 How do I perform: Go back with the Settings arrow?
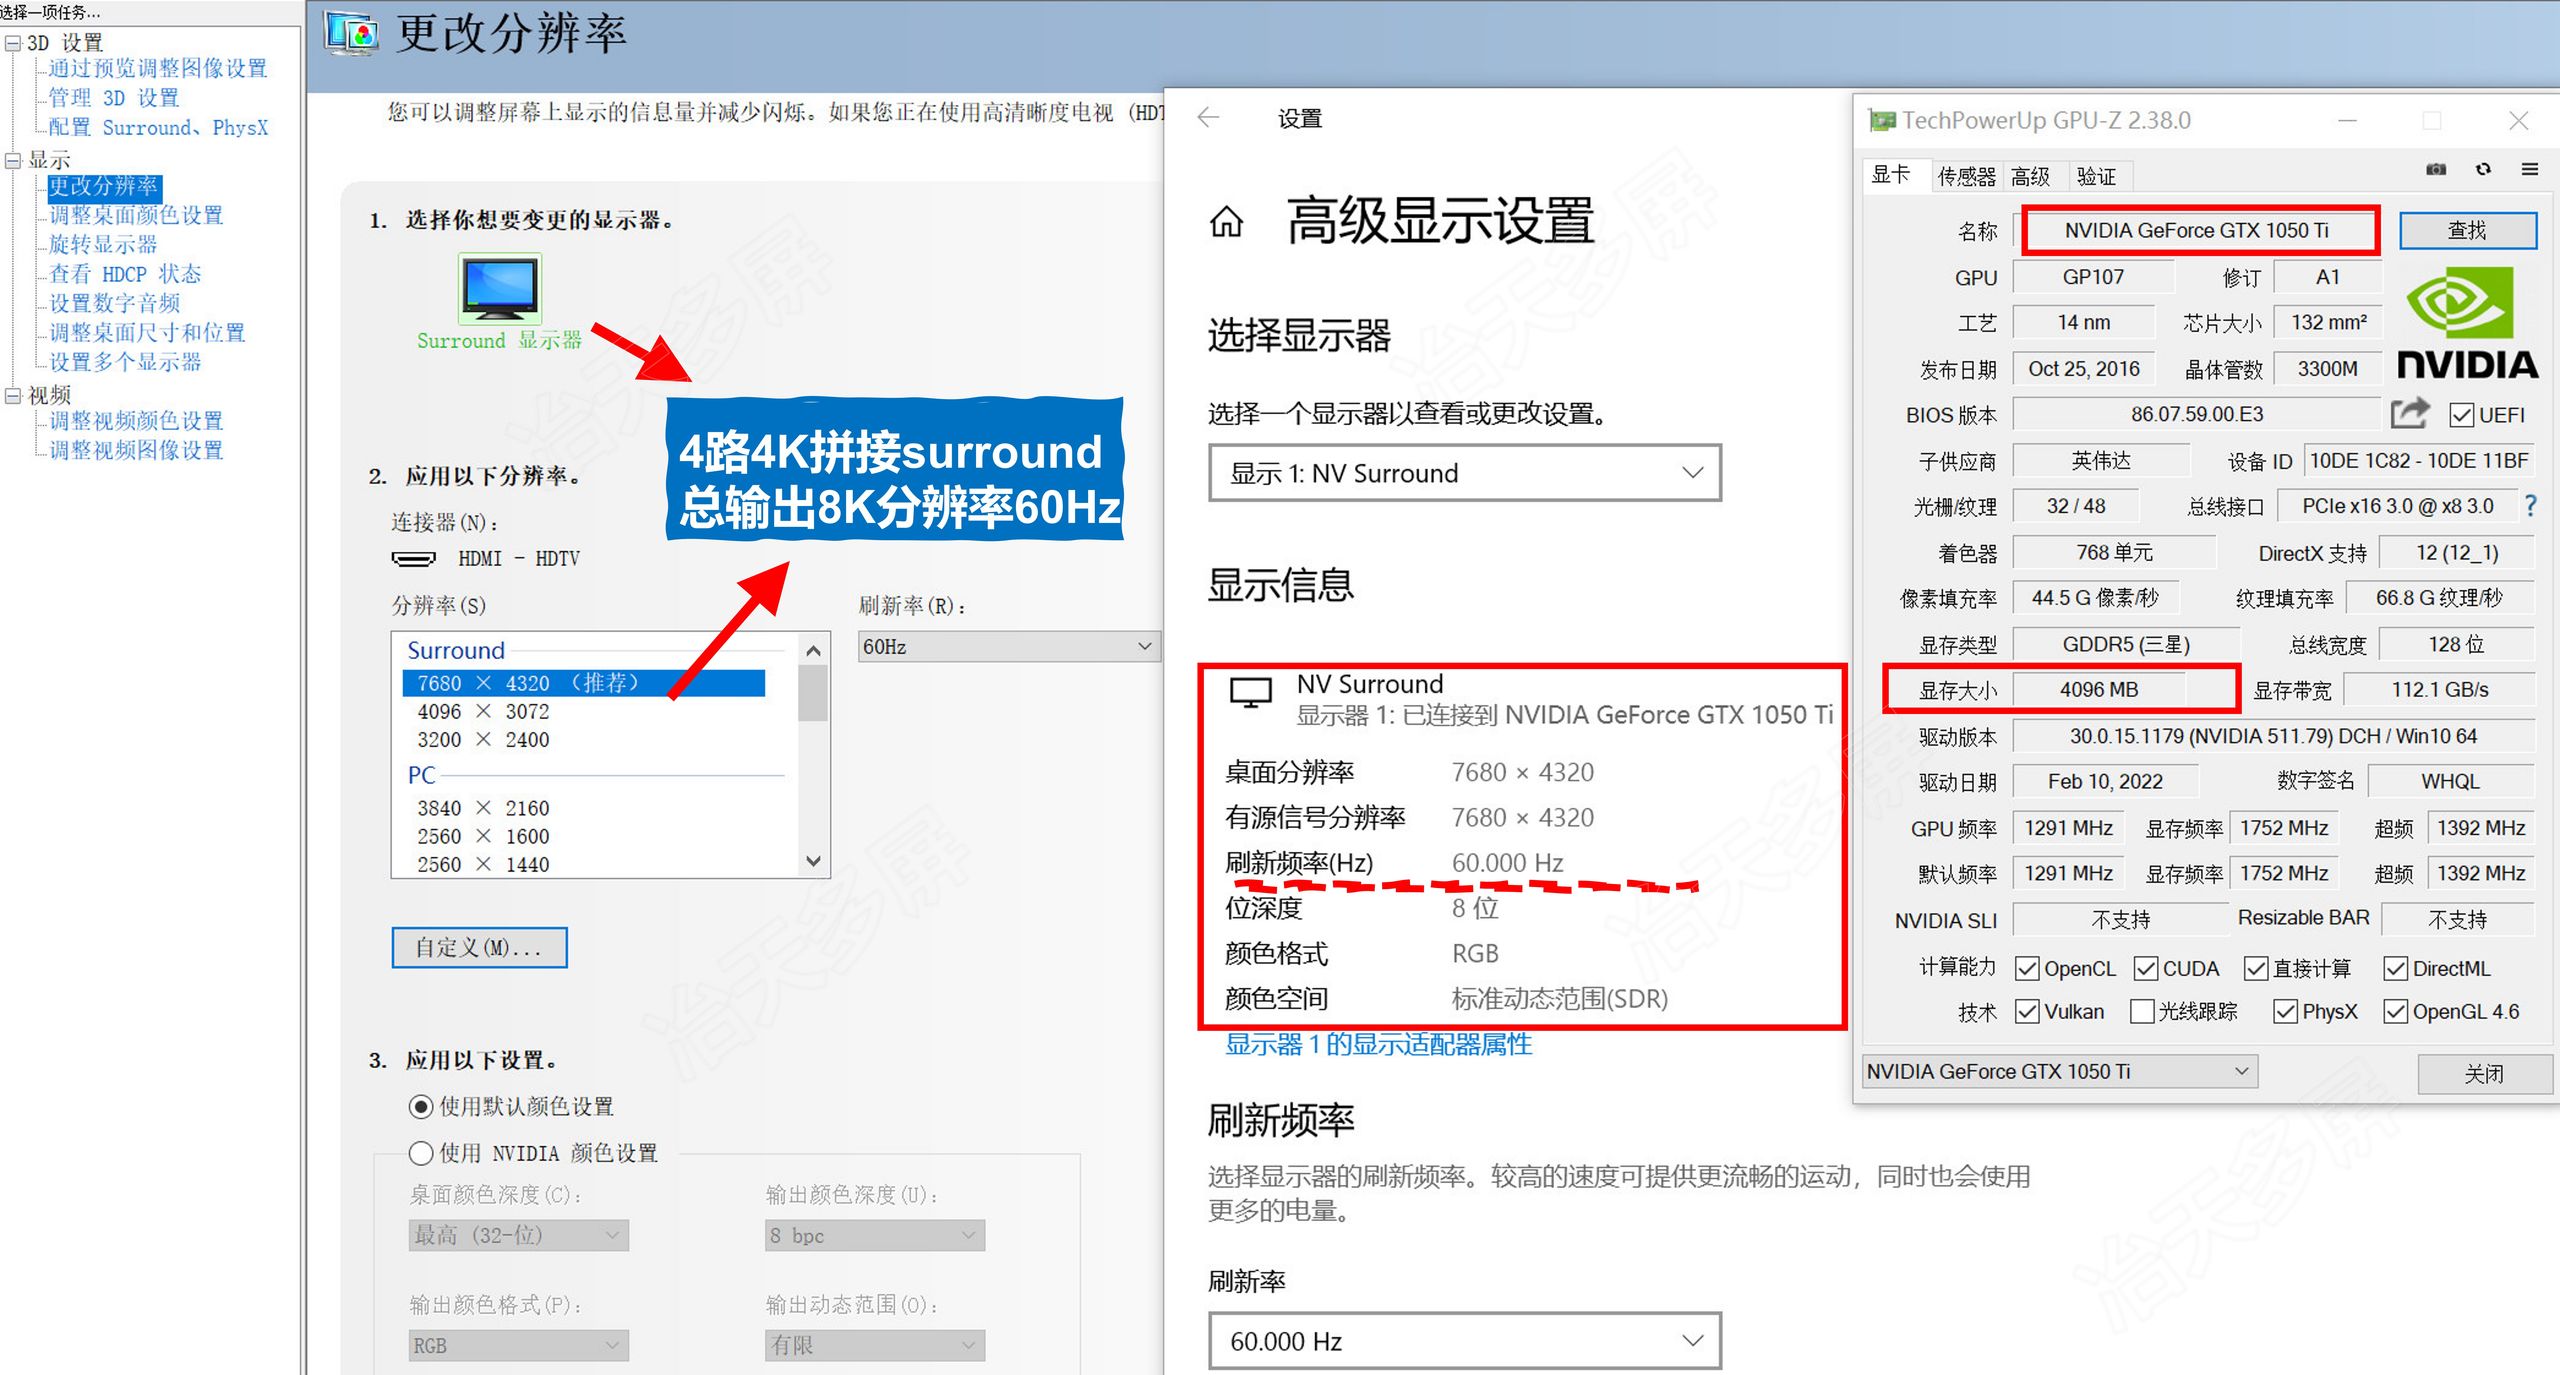click(1208, 118)
